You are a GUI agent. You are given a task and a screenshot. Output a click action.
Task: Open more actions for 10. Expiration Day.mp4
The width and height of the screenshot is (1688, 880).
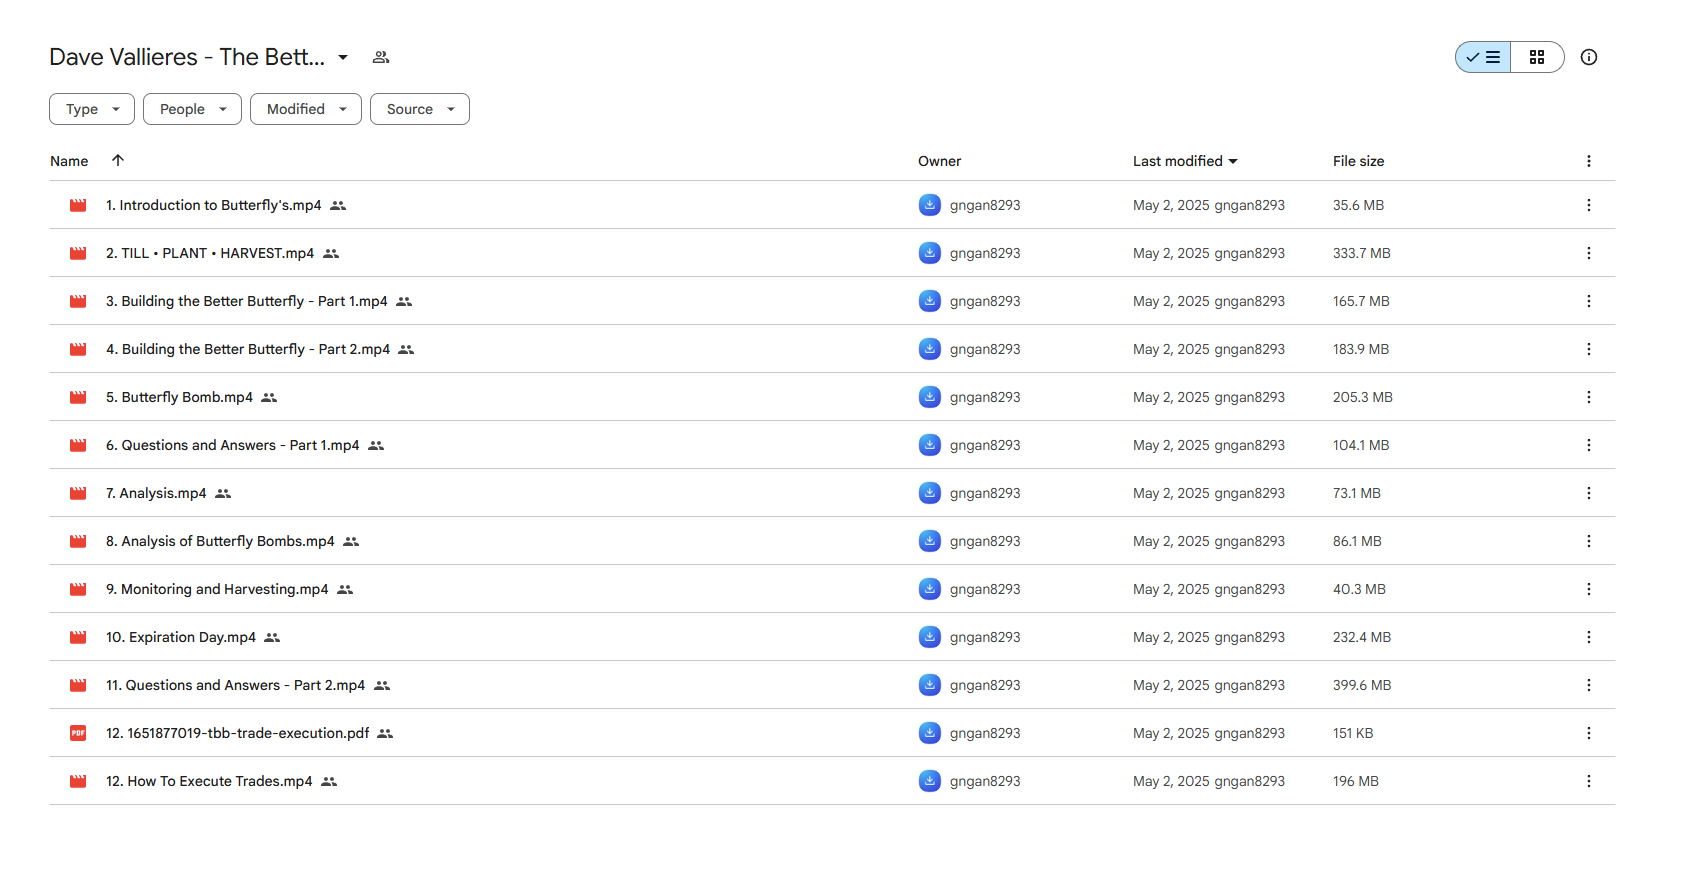(1589, 637)
